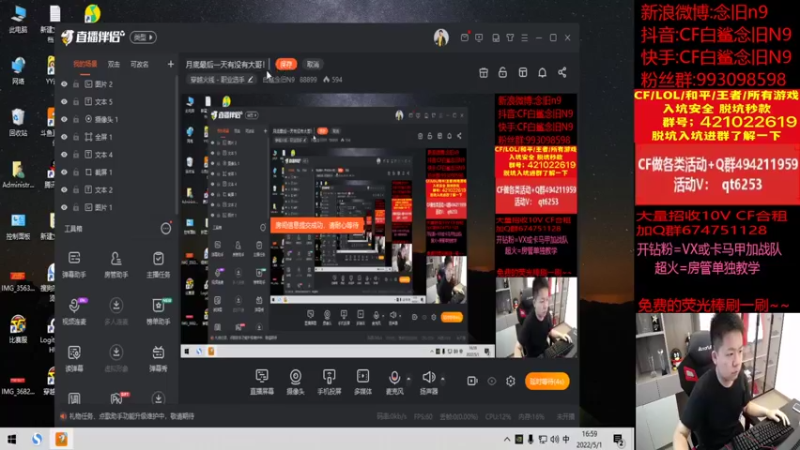Toggle visibility of 文本 2 layer
Viewport: 800px width, 450px height.
tap(64, 190)
